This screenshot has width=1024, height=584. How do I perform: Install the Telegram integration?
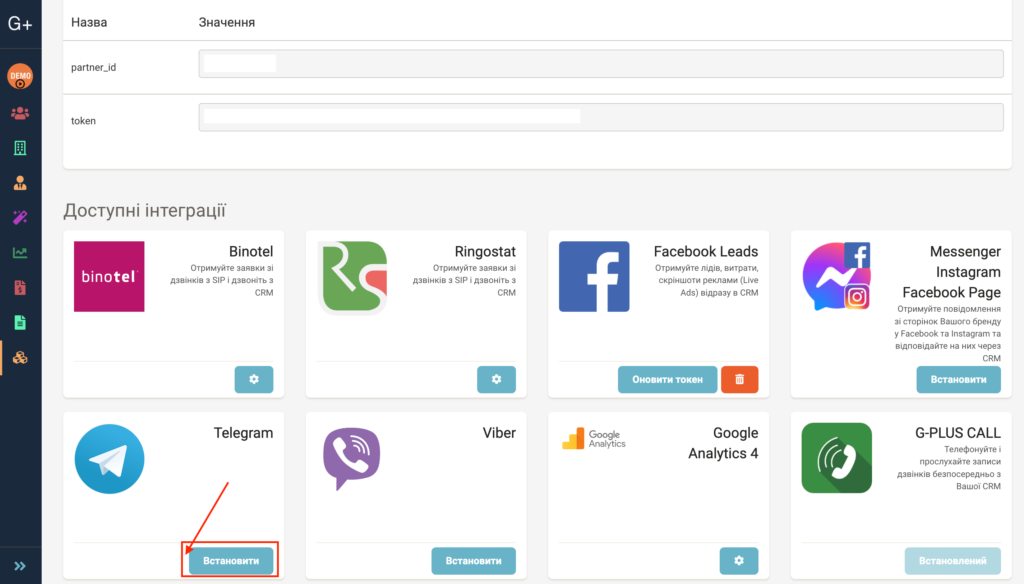pyautogui.click(x=231, y=560)
